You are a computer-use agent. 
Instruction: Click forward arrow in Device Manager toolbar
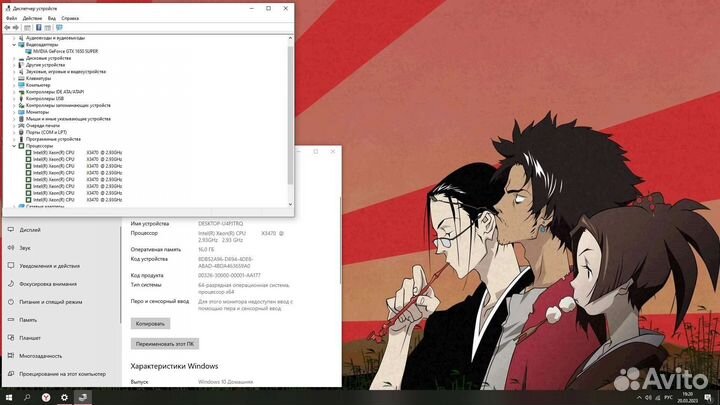[x=16, y=28]
